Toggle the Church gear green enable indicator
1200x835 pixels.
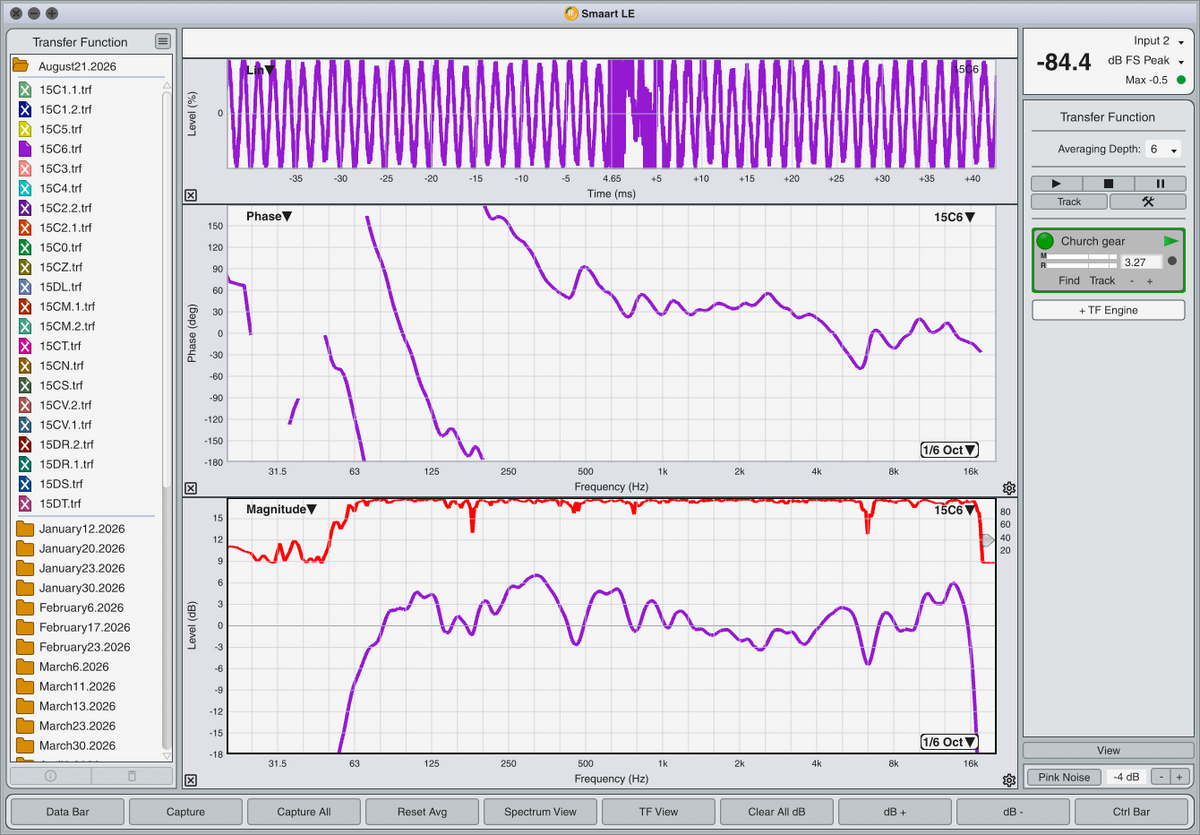pyautogui.click(x=1045, y=241)
